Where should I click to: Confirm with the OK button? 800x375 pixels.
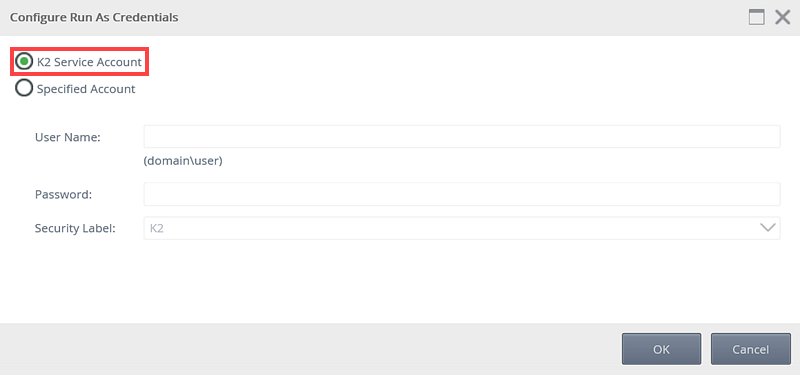tap(661, 349)
